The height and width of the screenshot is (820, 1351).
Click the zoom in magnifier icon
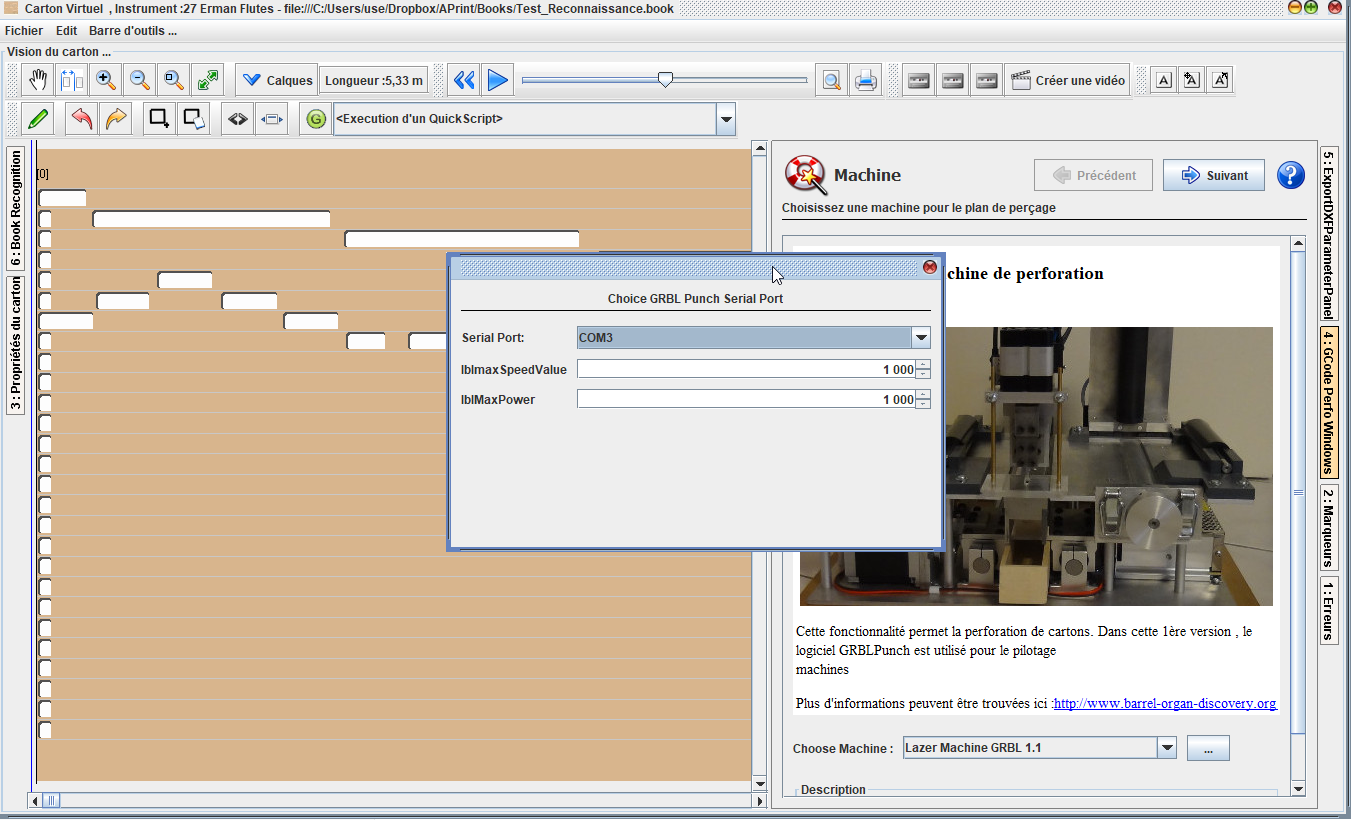(x=106, y=80)
